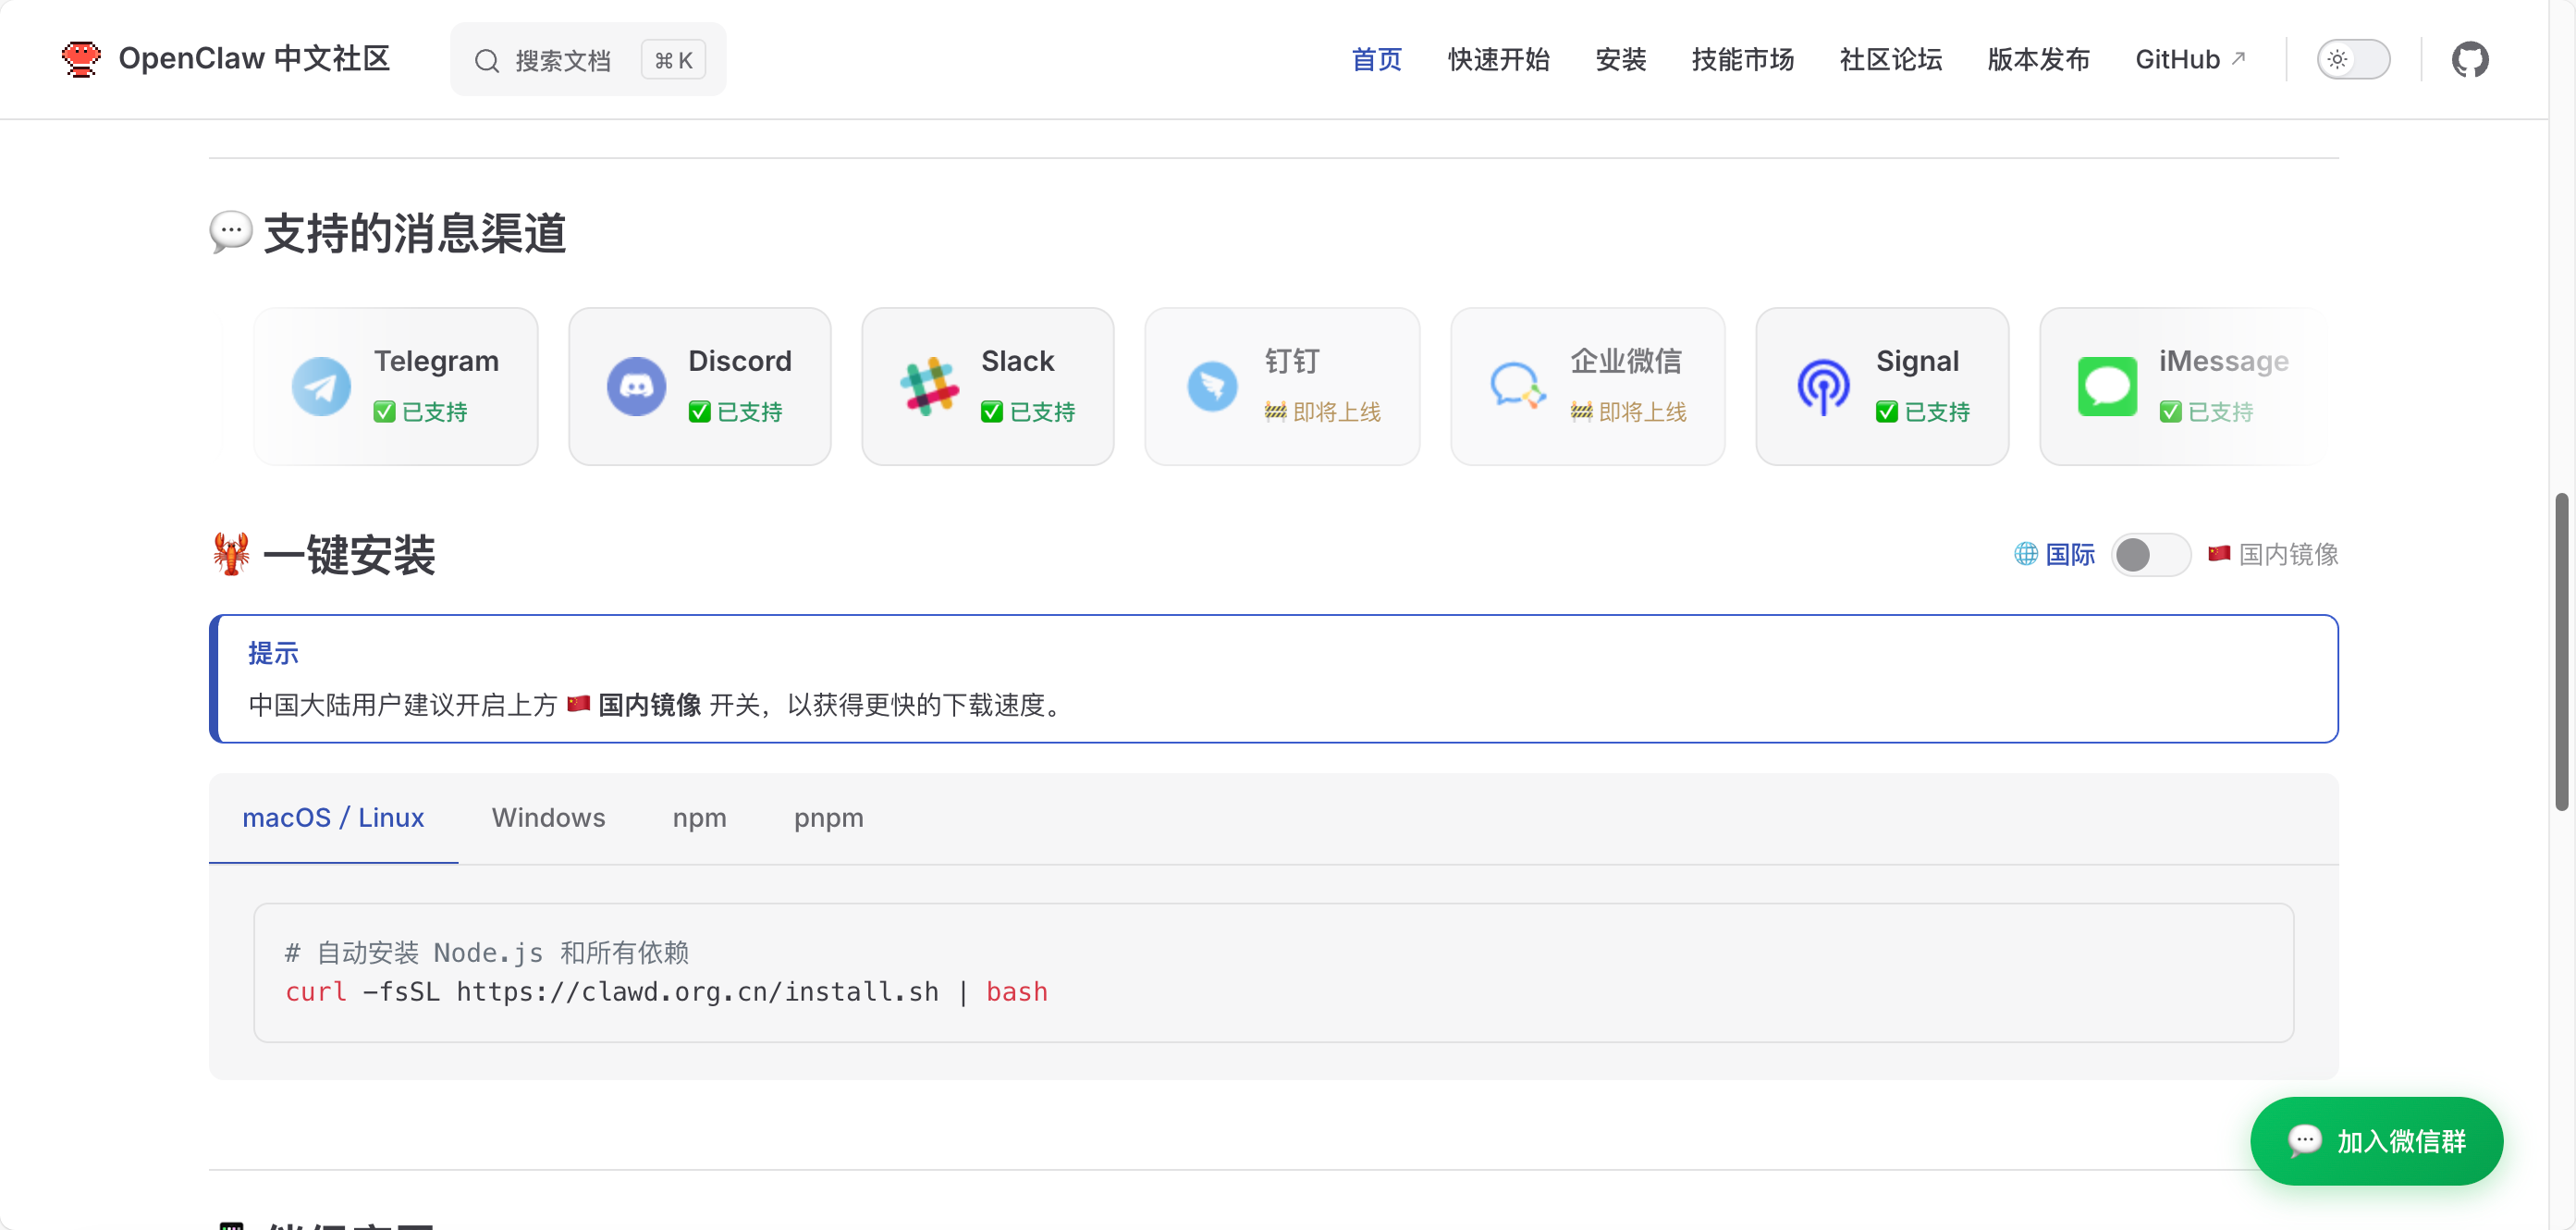Select the 国内镜像 label option
Screen dimensions: 2576x1230
tap(2287, 555)
